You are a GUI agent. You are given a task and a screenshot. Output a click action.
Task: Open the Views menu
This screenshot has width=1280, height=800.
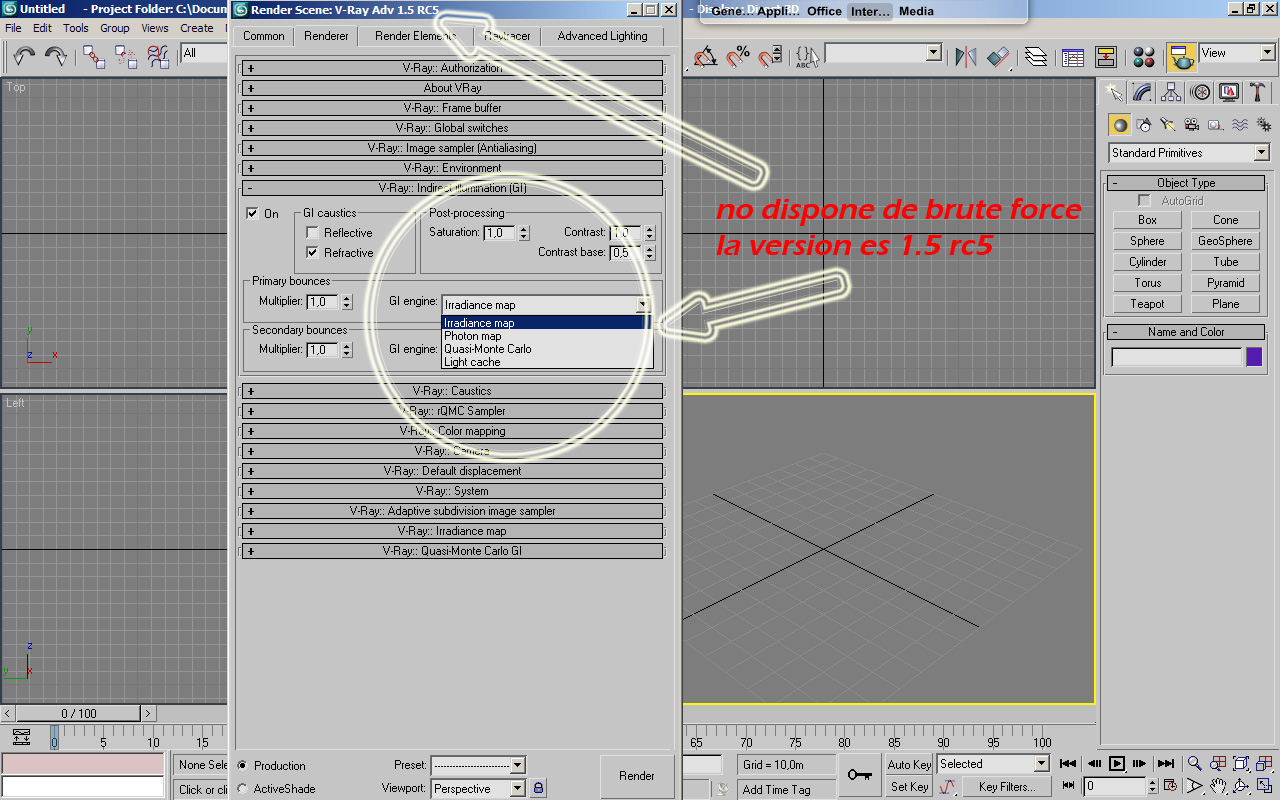pyautogui.click(x=155, y=28)
